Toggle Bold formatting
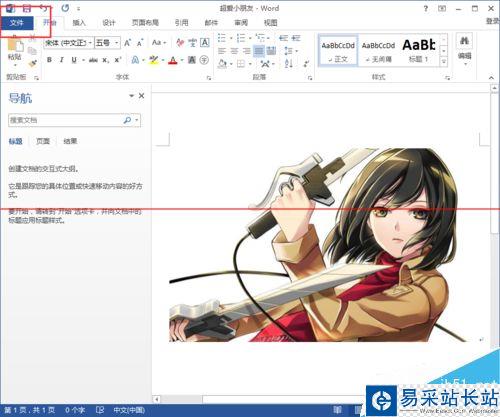 (x=49, y=60)
